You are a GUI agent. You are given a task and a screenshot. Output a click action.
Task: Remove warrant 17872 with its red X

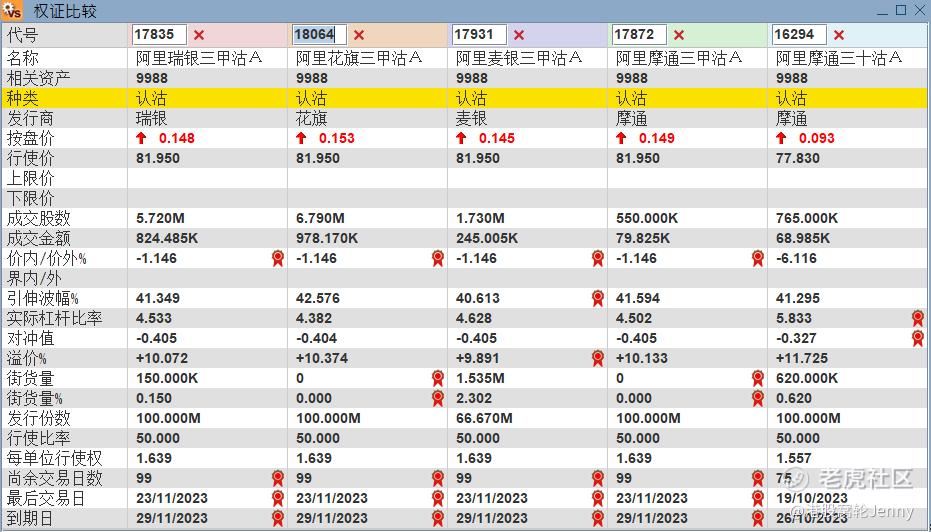pos(679,35)
